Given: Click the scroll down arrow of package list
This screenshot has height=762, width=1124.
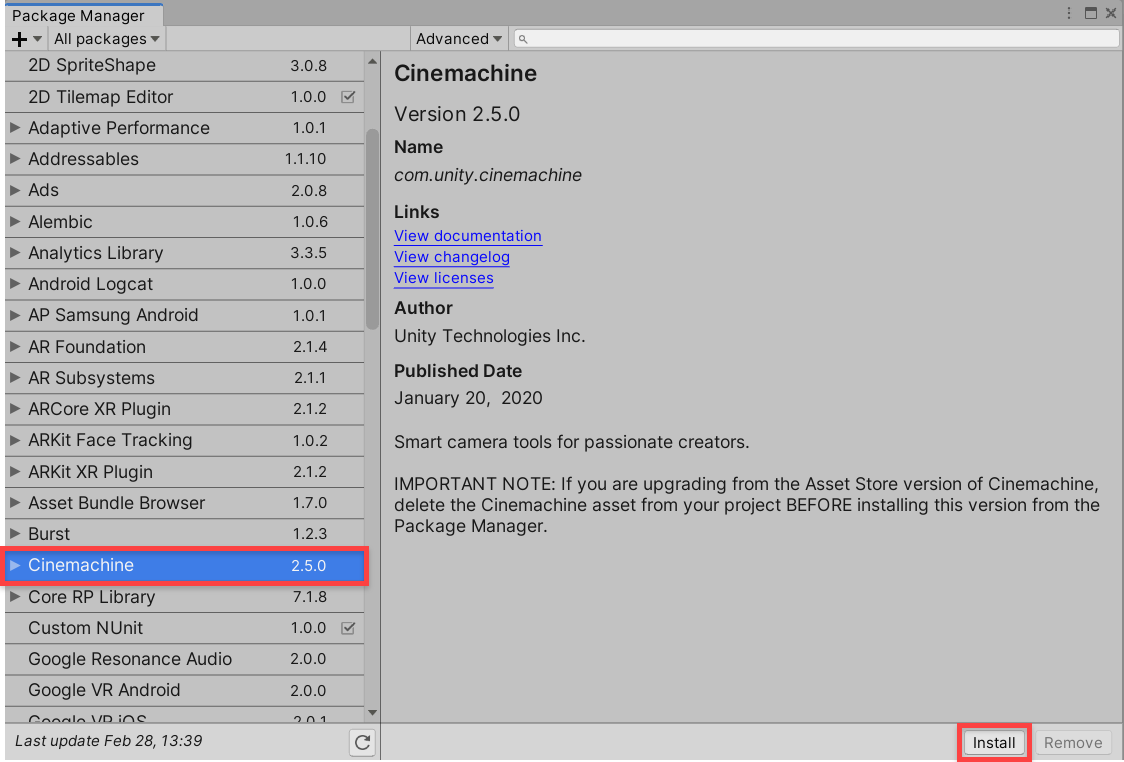Looking at the screenshot, I should (x=372, y=713).
